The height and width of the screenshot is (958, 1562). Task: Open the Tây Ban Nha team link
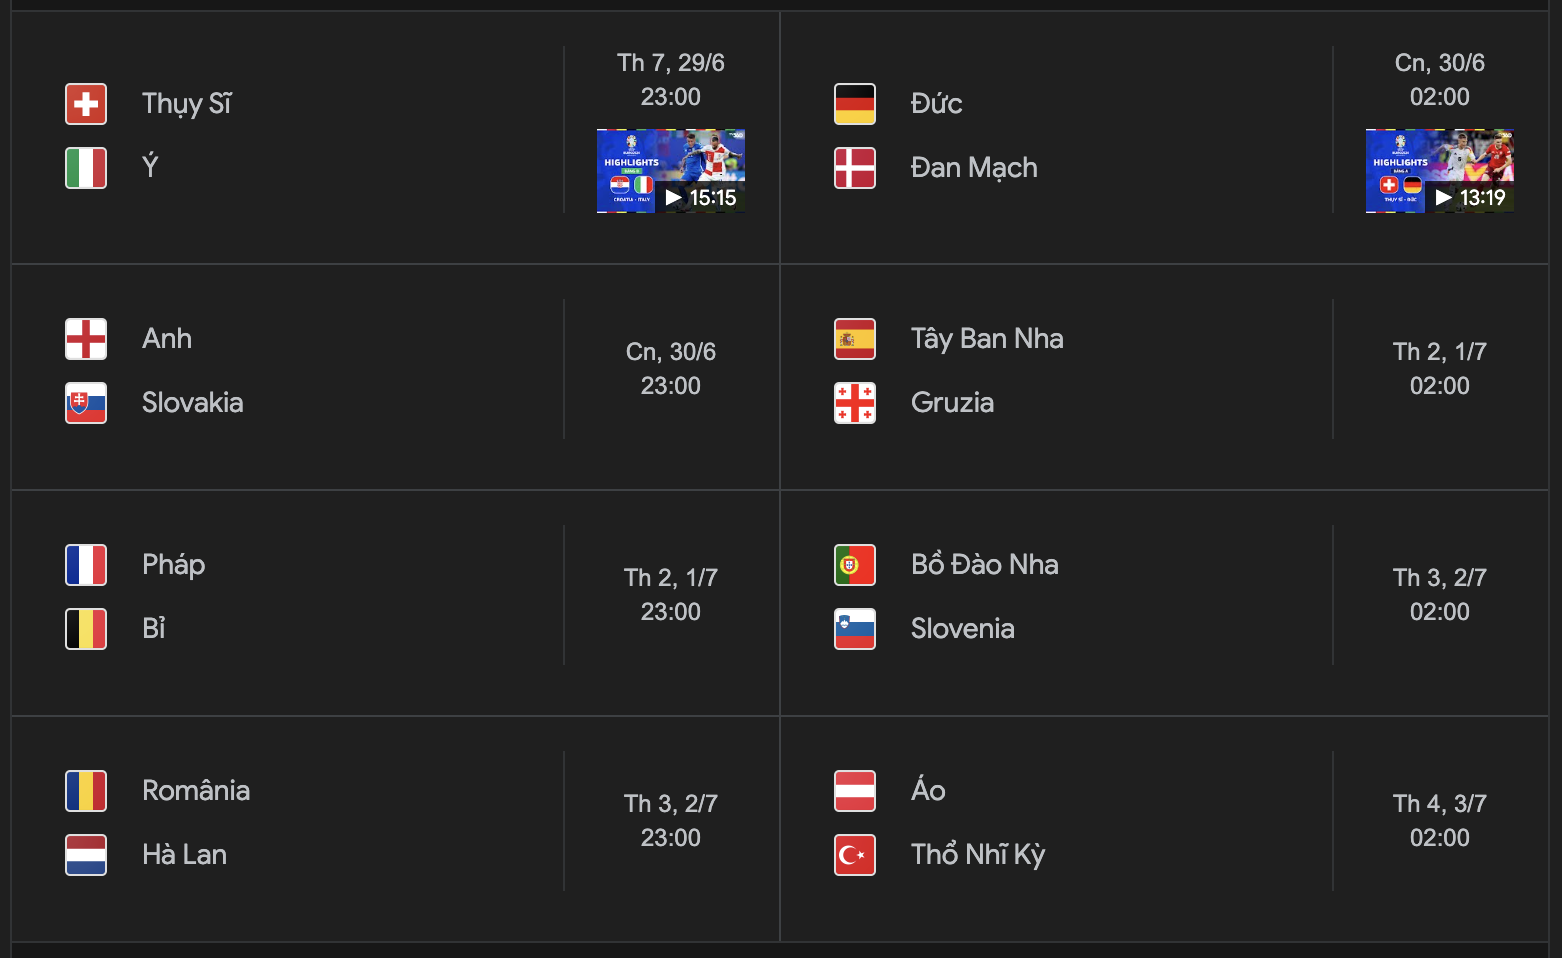(986, 339)
